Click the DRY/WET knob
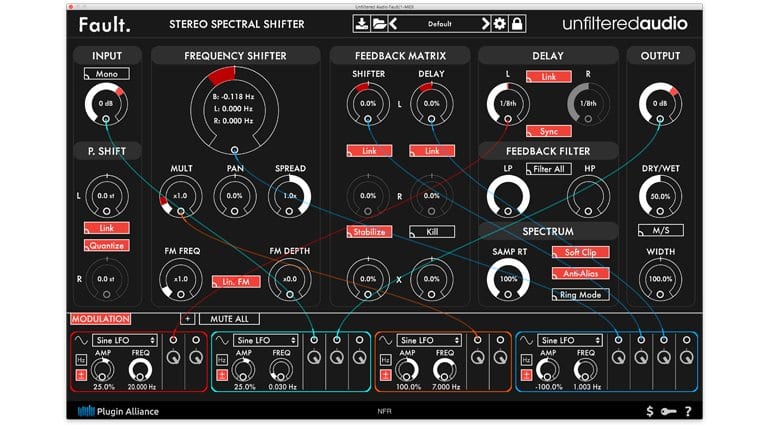This screenshot has width=770, height=425. 660,196
